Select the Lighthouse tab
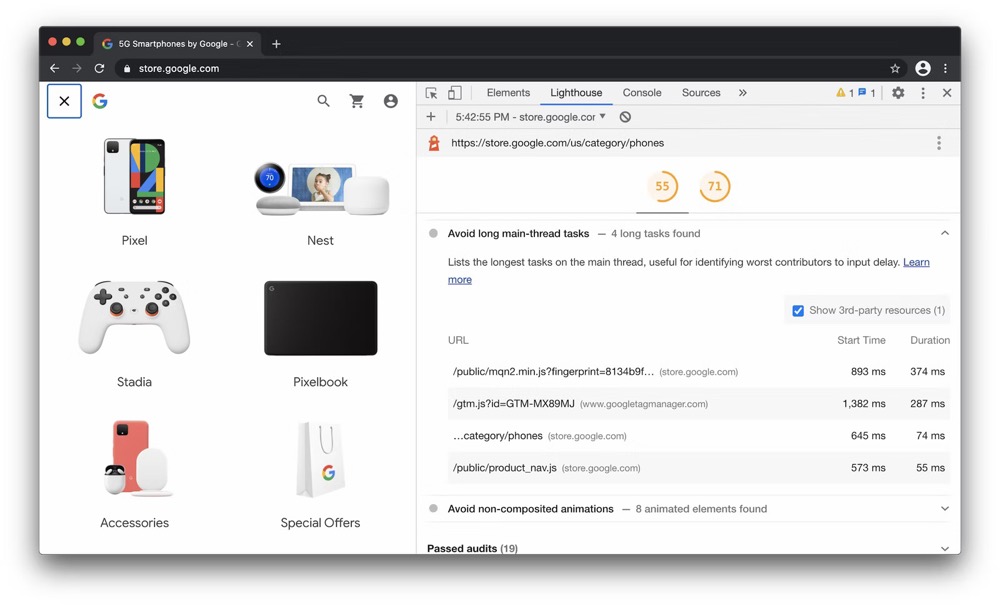The width and height of the screenshot is (1000, 606). [576, 92]
